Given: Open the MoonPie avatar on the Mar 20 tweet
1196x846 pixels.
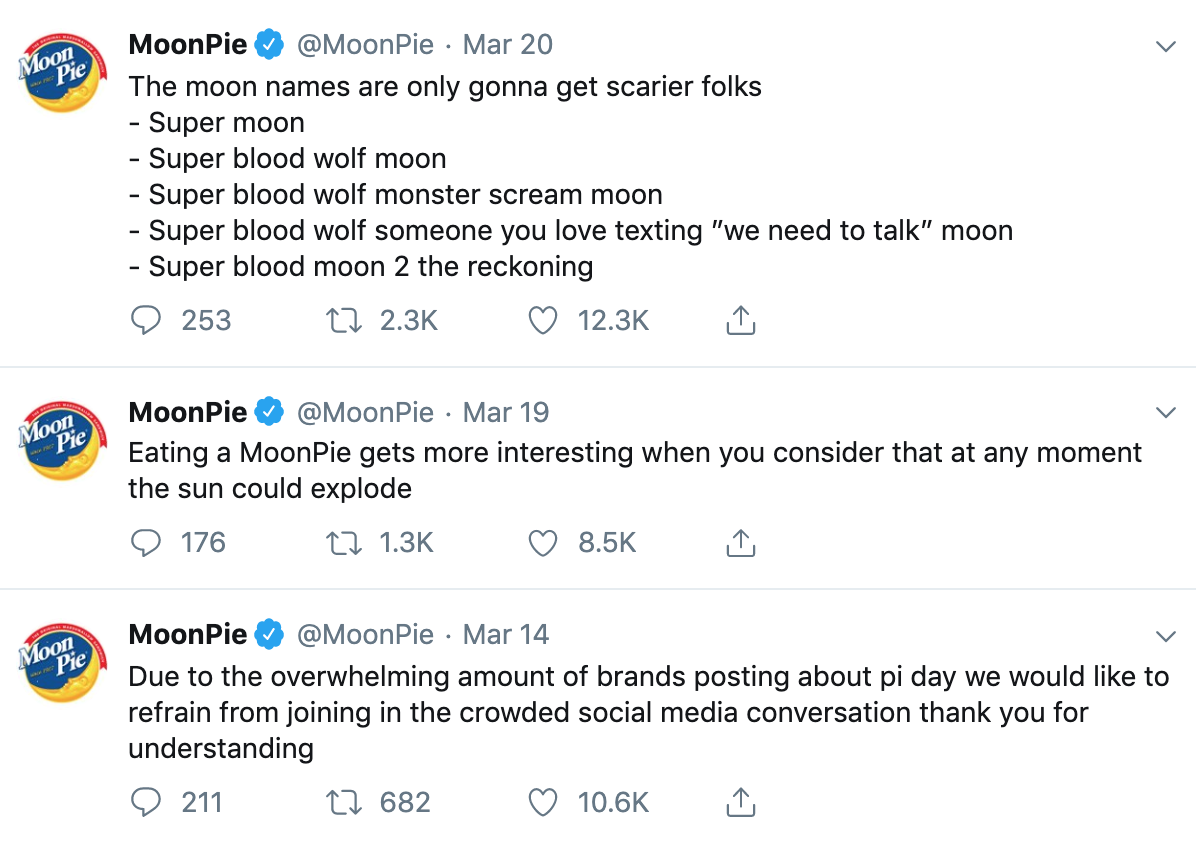Looking at the screenshot, I should [x=63, y=73].
